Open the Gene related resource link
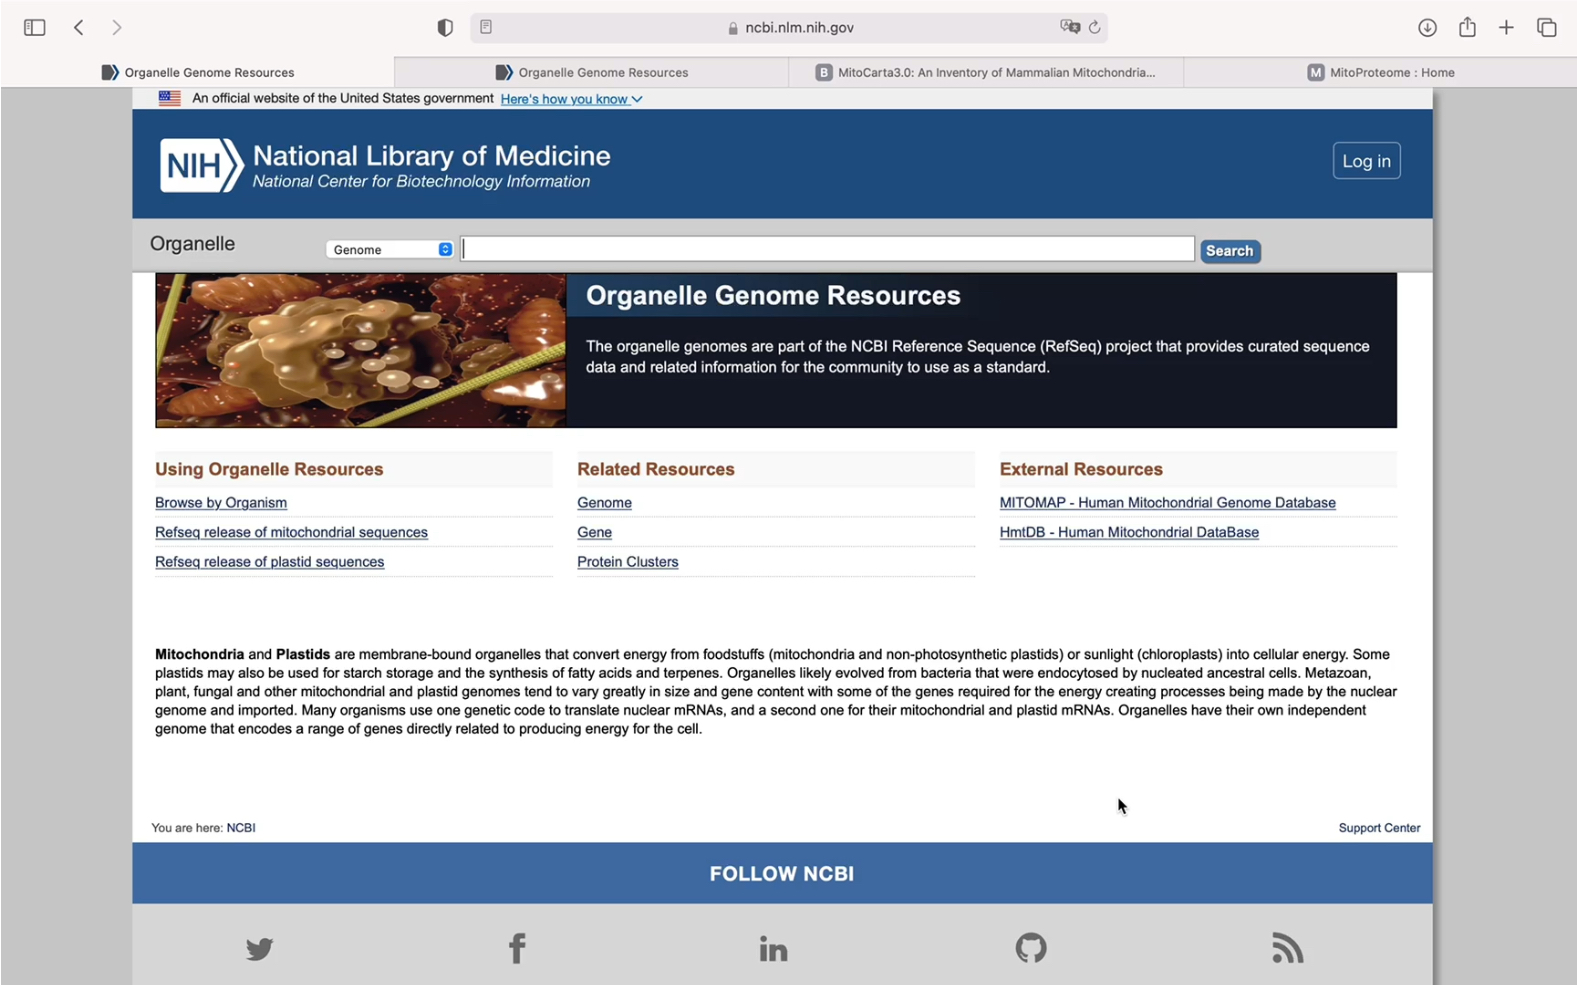Viewport: 1577px width, 985px height. (x=594, y=532)
